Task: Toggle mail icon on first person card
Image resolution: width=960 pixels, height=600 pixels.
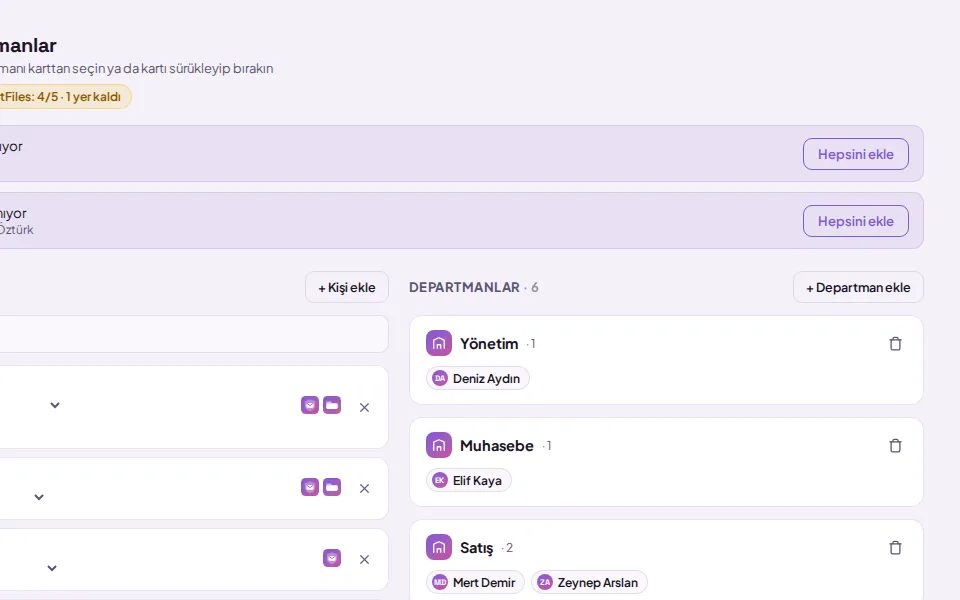Action: (310, 405)
